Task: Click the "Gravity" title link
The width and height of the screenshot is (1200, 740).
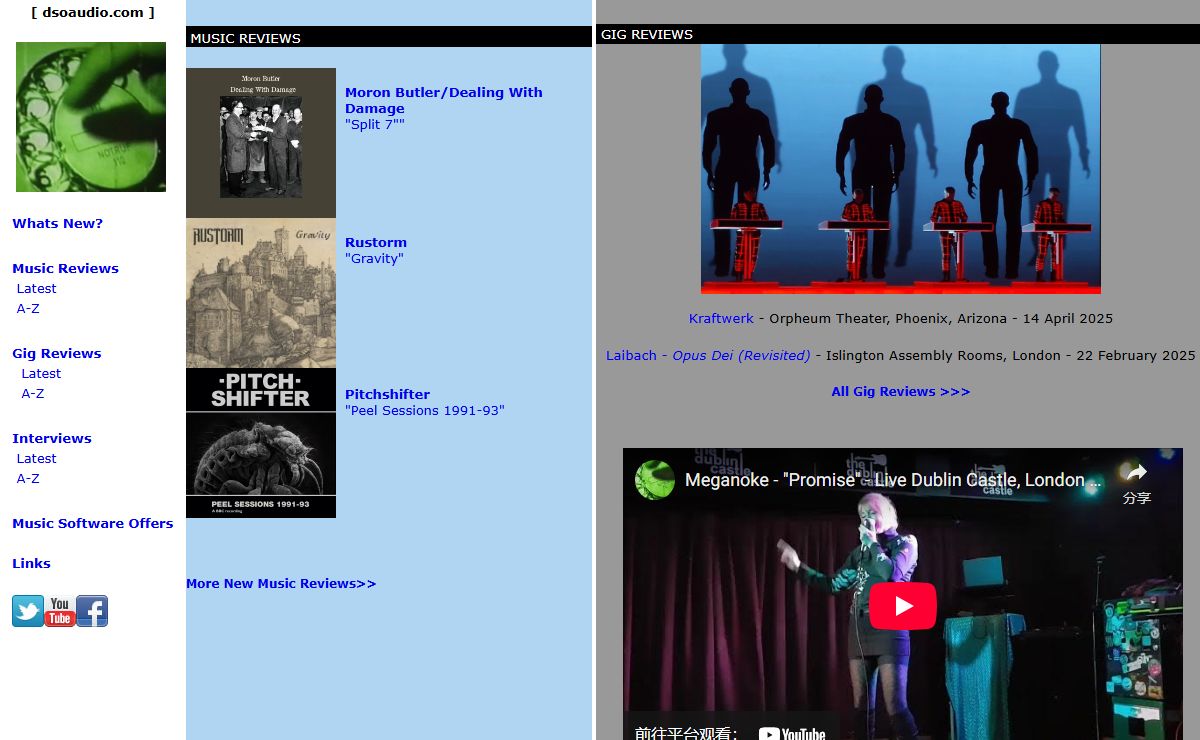Action: pos(374,258)
